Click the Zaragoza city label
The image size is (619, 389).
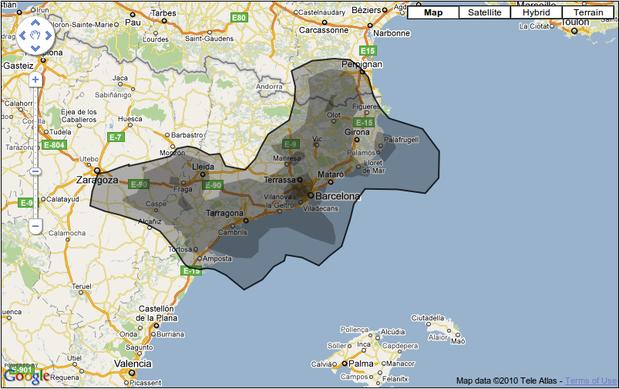(x=97, y=180)
